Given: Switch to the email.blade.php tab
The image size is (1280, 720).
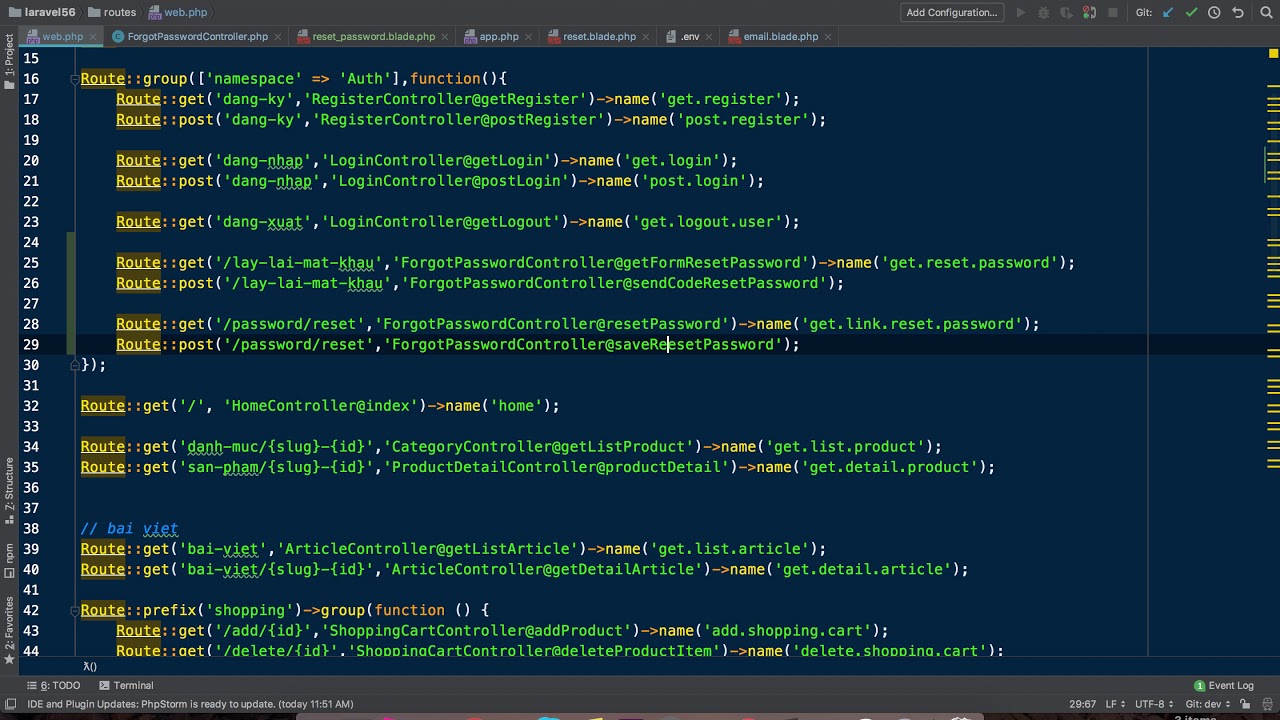Looking at the screenshot, I should (781, 37).
